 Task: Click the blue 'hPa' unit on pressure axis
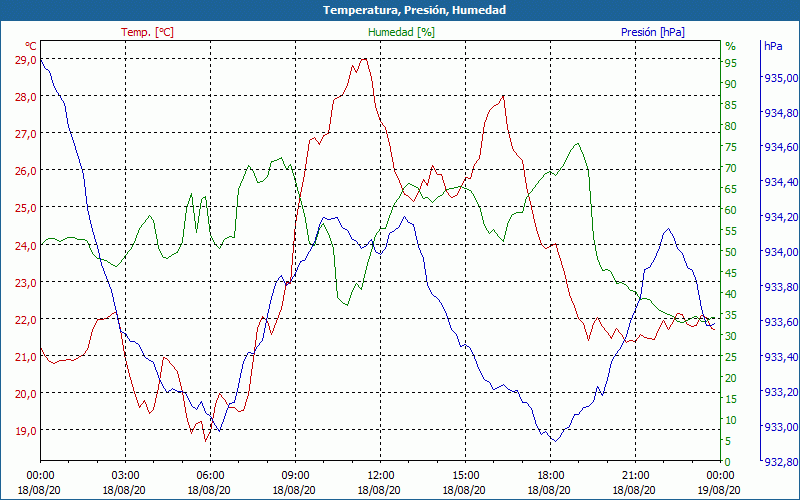(773, 46)
